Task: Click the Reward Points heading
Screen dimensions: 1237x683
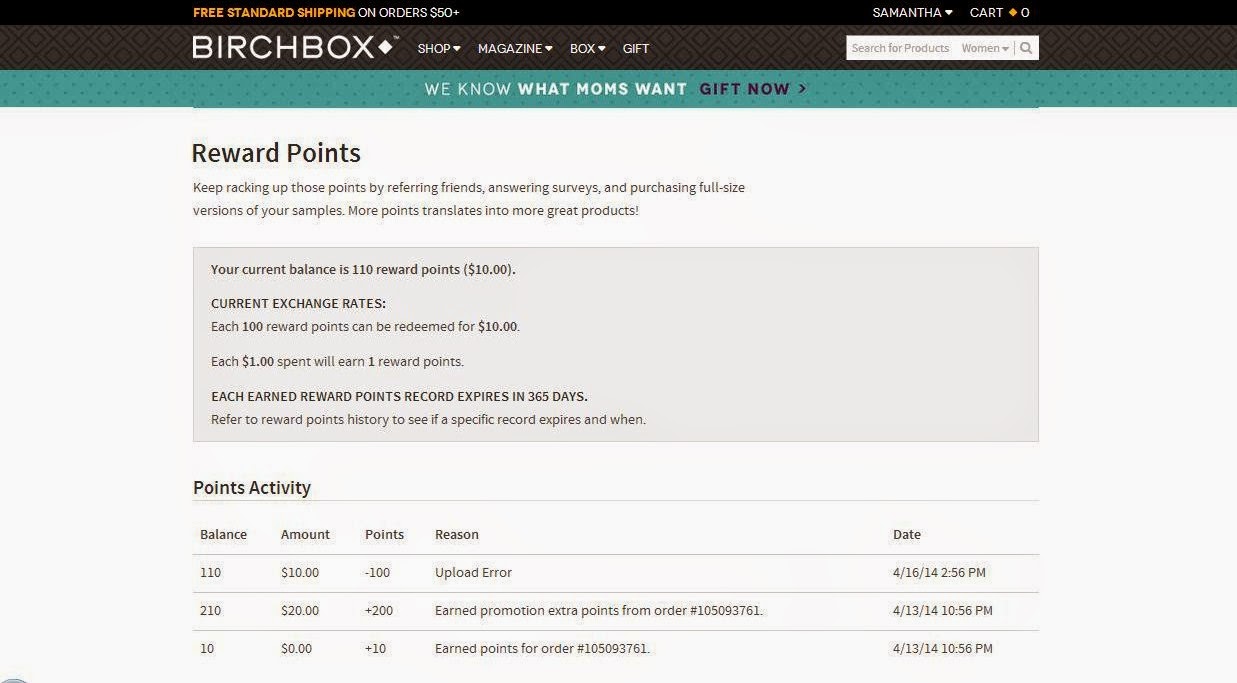Action: coord(276,153)
